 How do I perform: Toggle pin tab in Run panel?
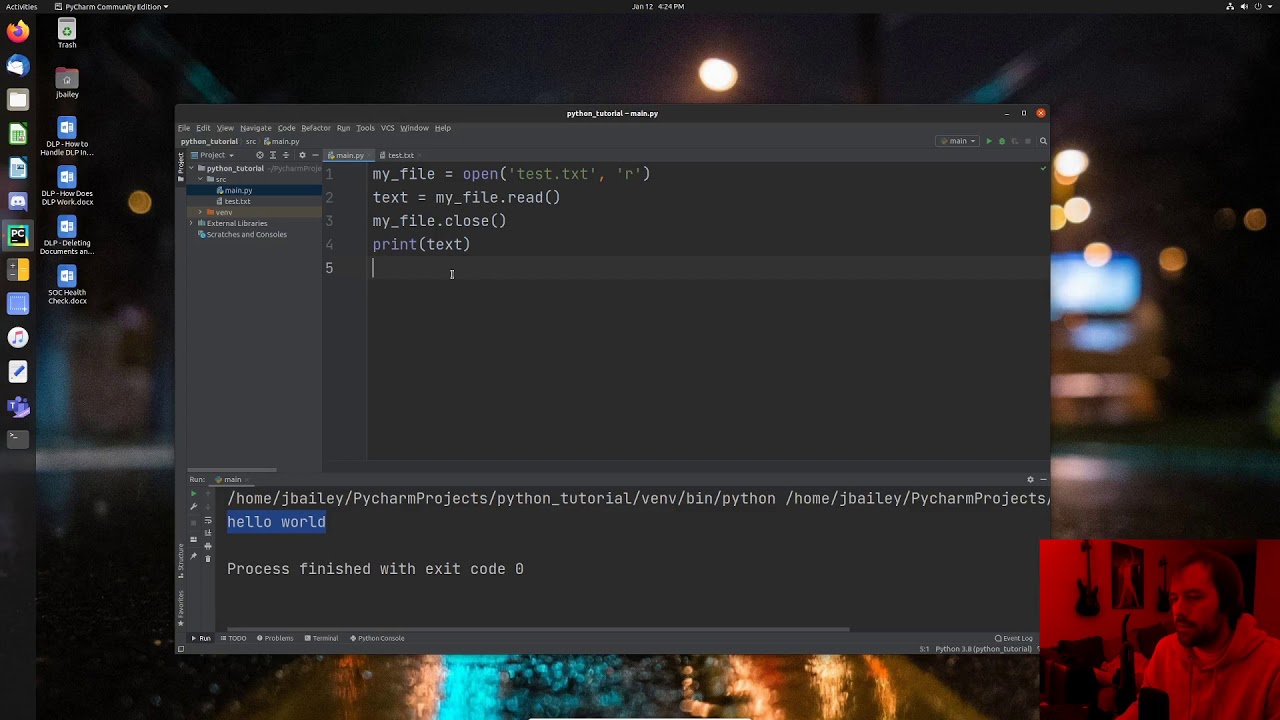194,556
